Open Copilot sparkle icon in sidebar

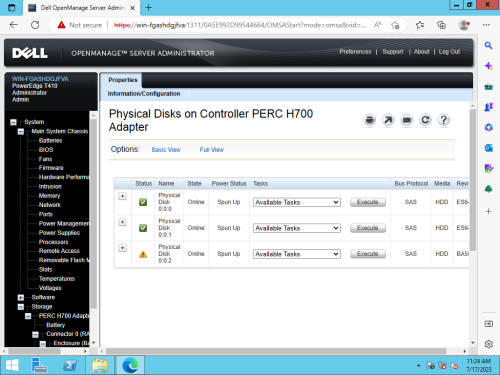click(488, 66)
